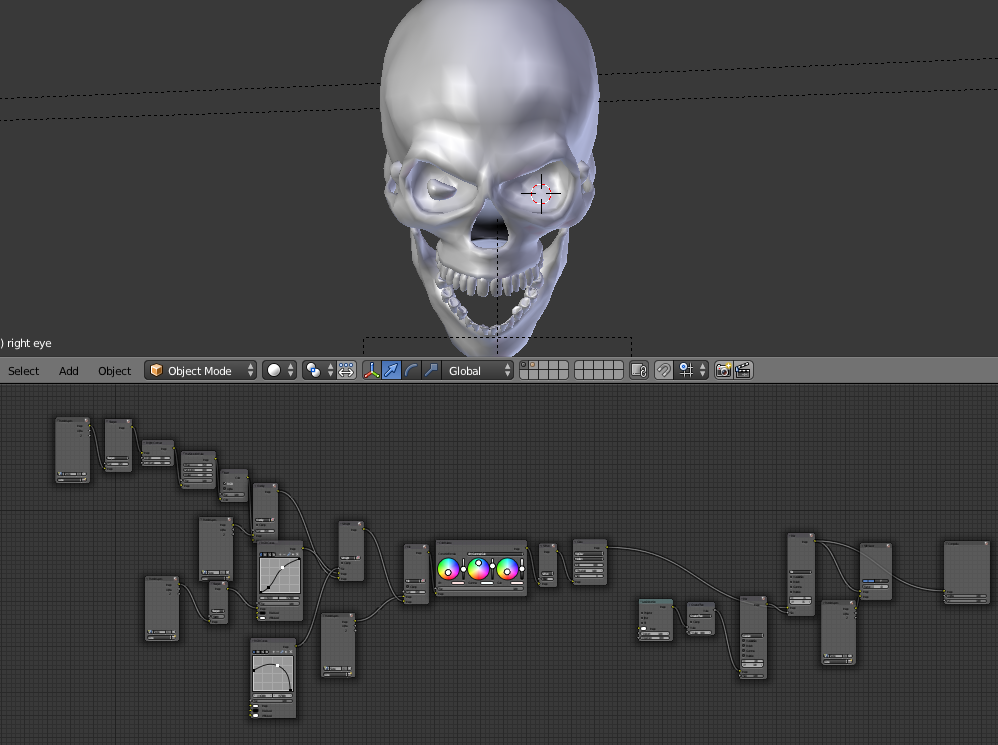Open the Global transform orientation dropdown

477,370
